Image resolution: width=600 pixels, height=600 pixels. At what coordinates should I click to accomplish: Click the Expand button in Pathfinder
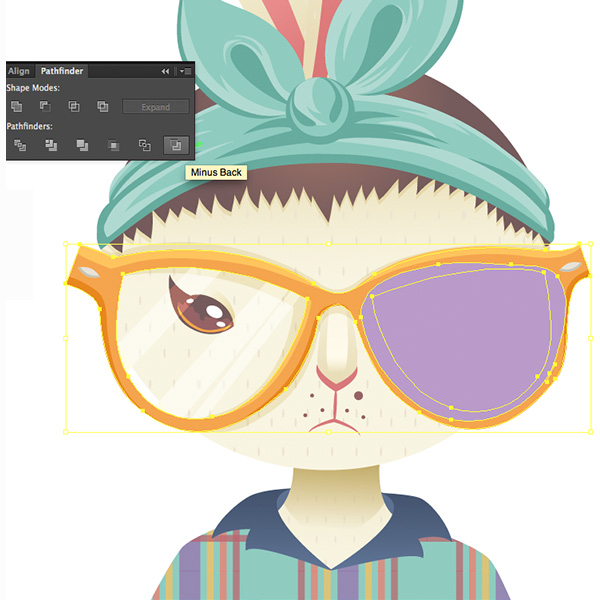tap(156, 107)
